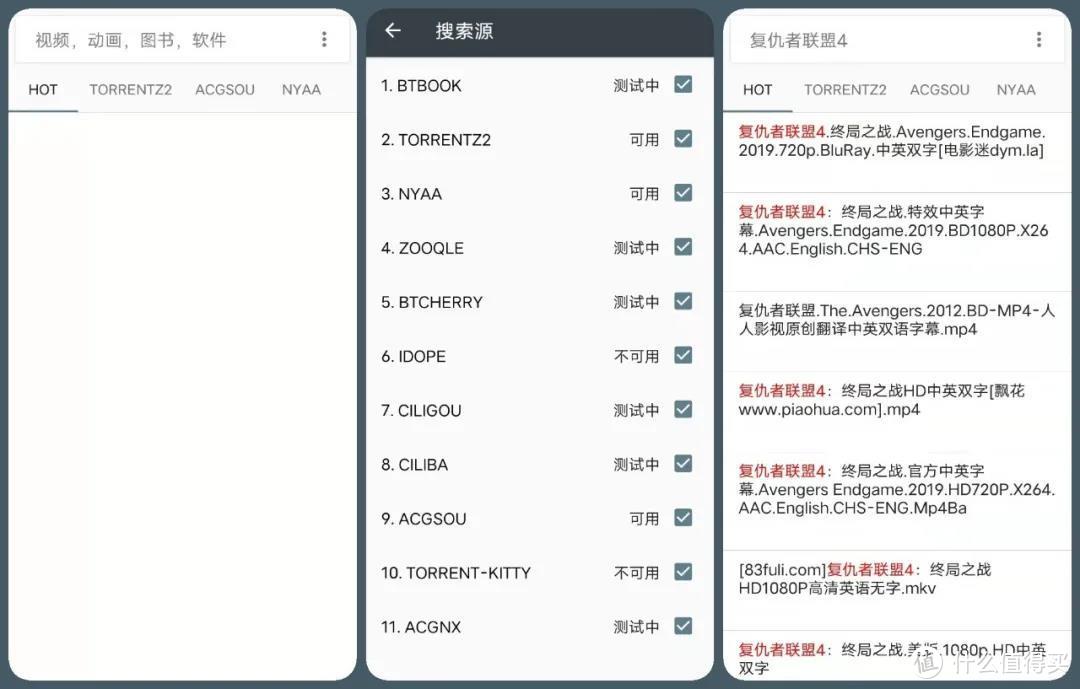Screen dimensions: 1080x689
Task: Toggle the NYAA source checkbox off
Action: click(683, 193)
